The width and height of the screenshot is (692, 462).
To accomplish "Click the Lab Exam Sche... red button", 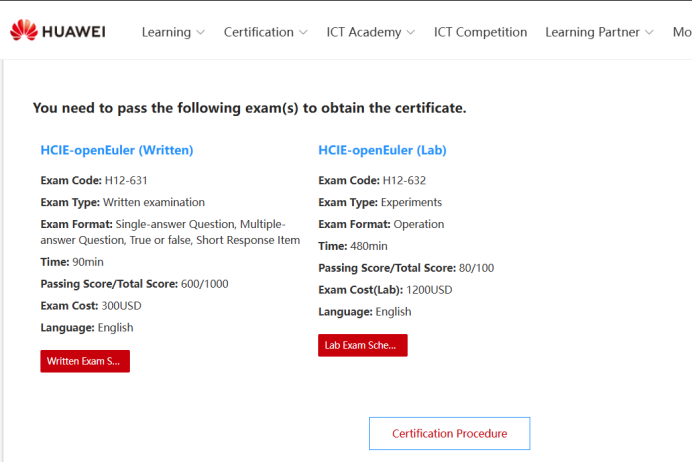I will (363, 345).
